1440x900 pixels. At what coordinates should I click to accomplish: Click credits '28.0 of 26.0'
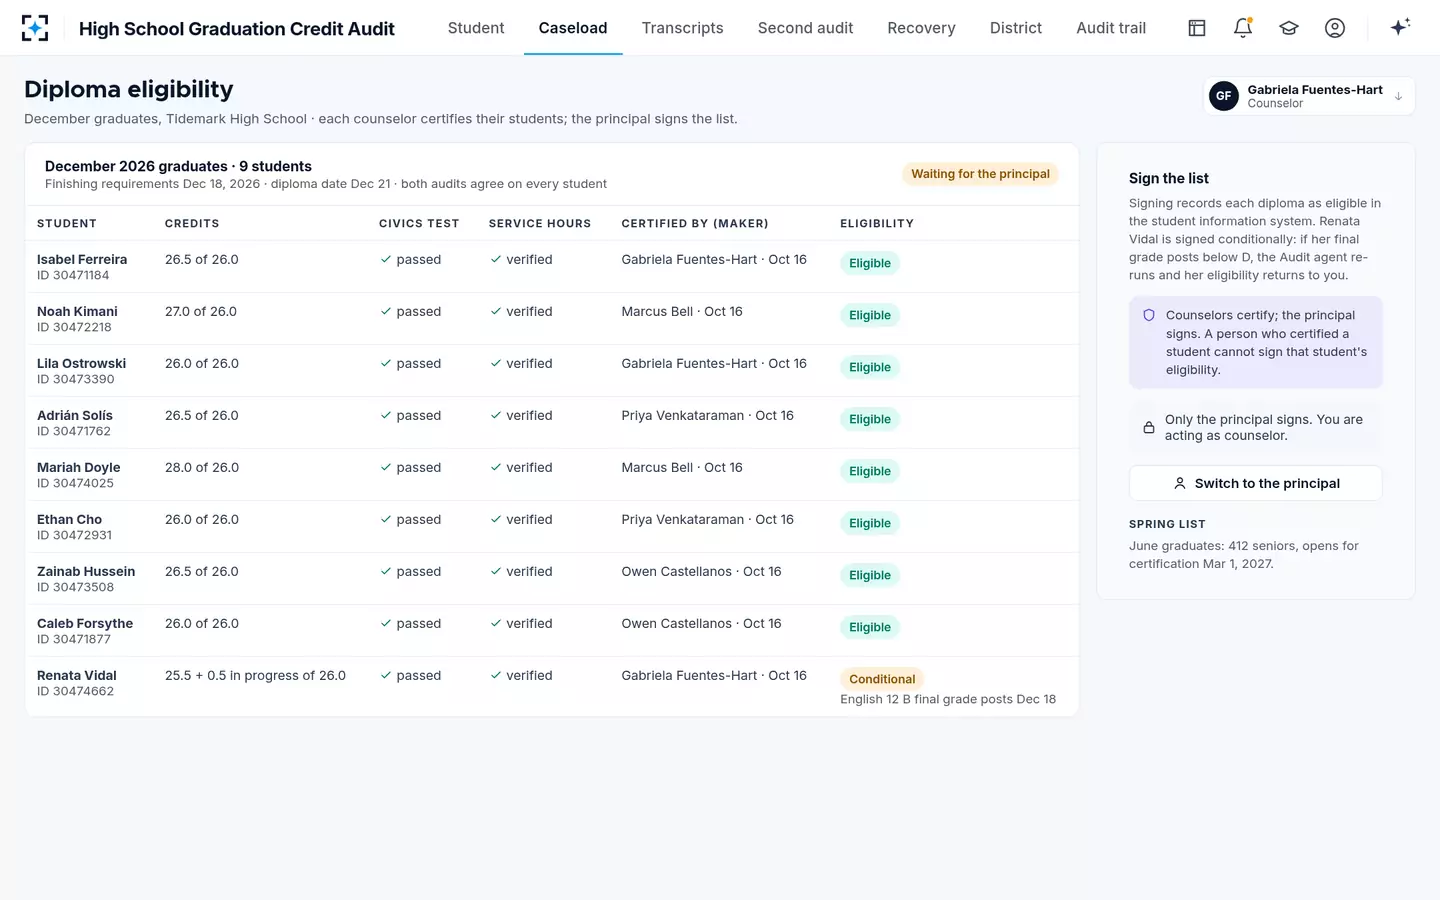[x=202, y=467]
